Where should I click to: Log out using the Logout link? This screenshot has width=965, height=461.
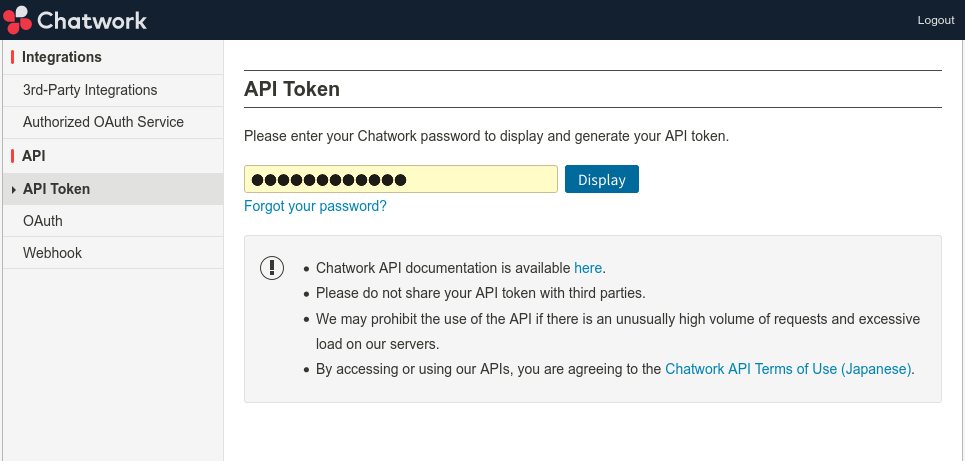point(935,20)
